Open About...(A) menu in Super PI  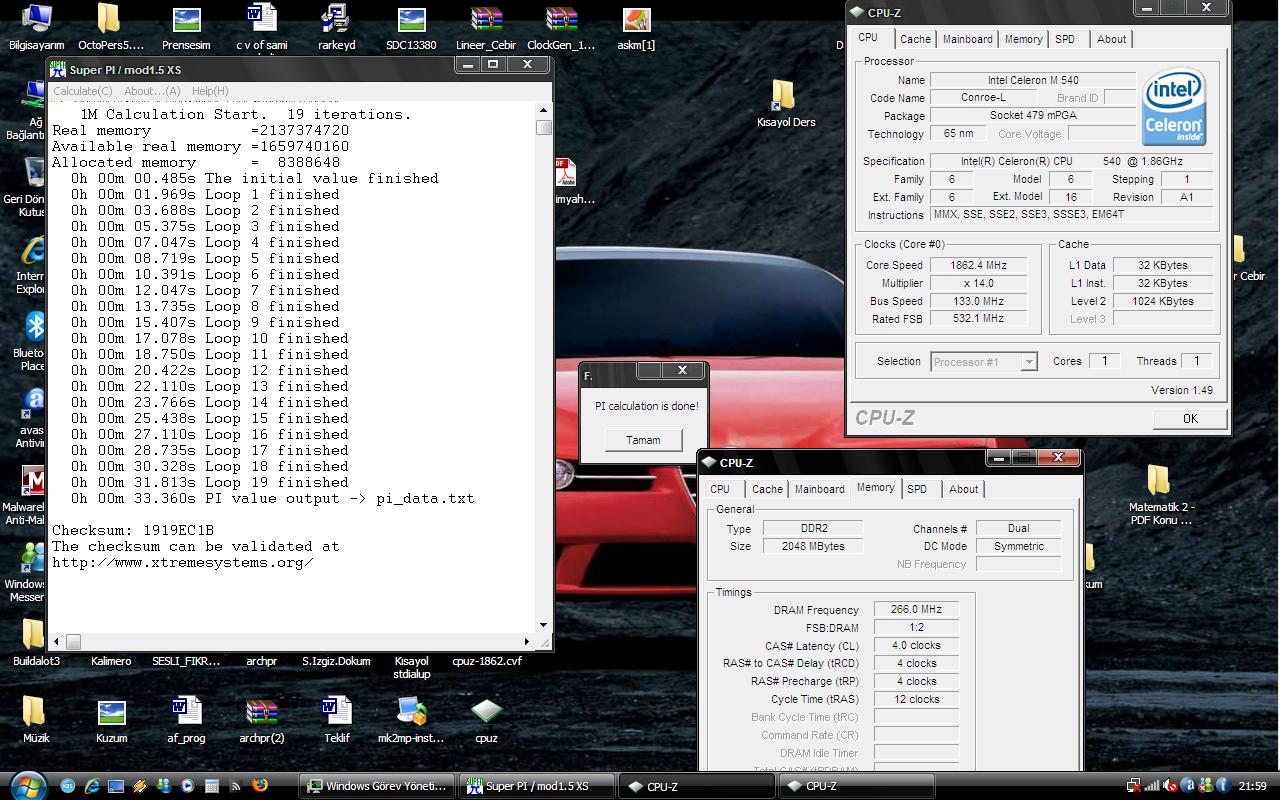coord(153,91)
